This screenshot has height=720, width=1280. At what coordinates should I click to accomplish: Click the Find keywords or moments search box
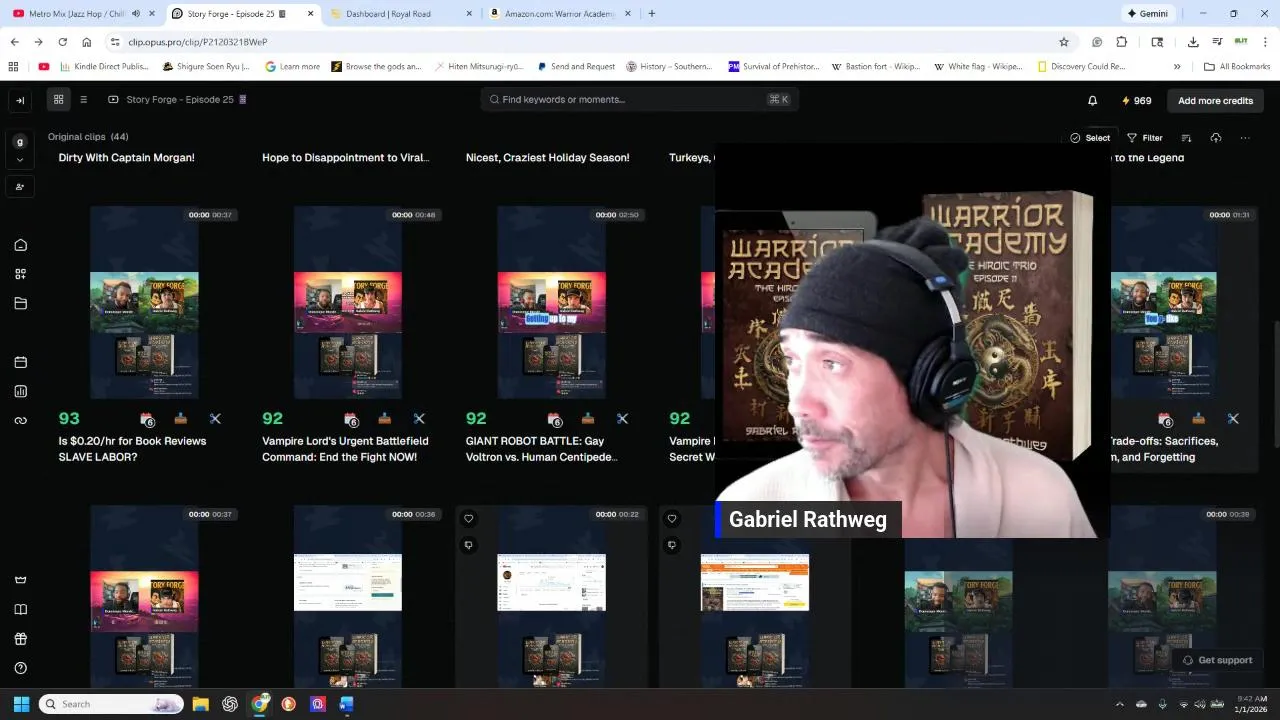click(639, 100)
